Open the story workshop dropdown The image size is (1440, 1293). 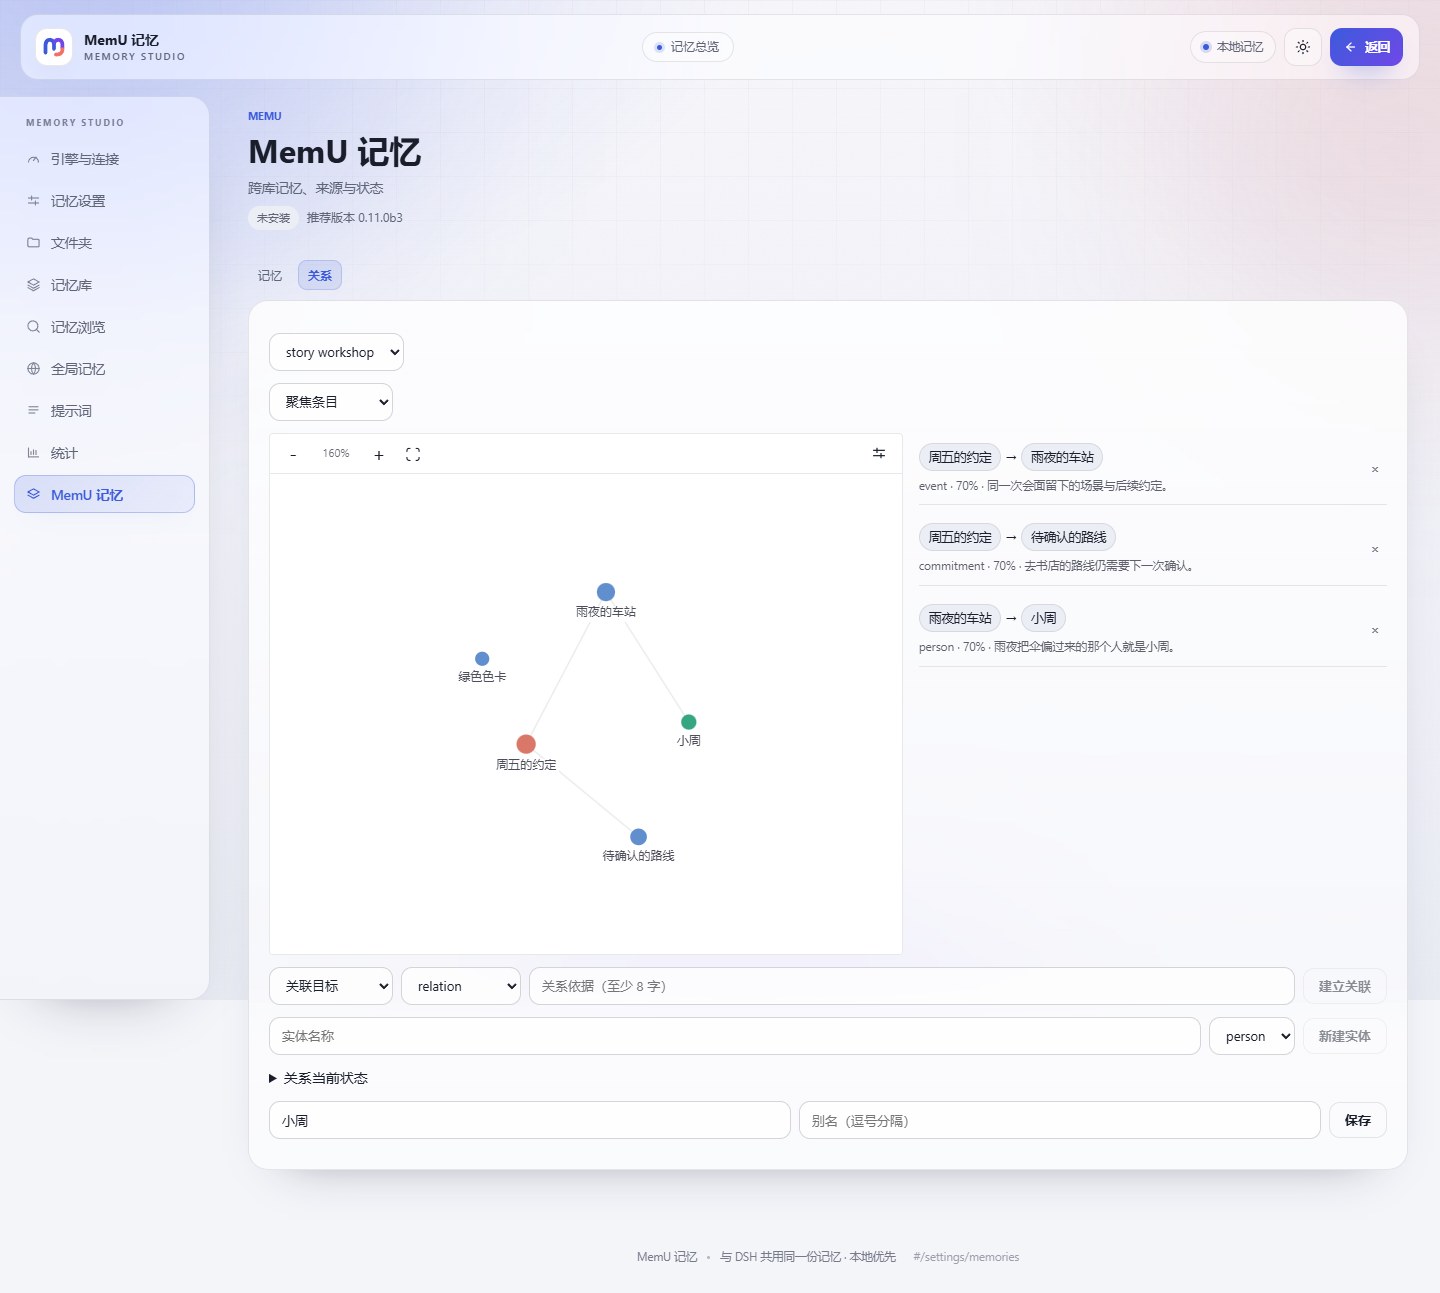[336, 352]
